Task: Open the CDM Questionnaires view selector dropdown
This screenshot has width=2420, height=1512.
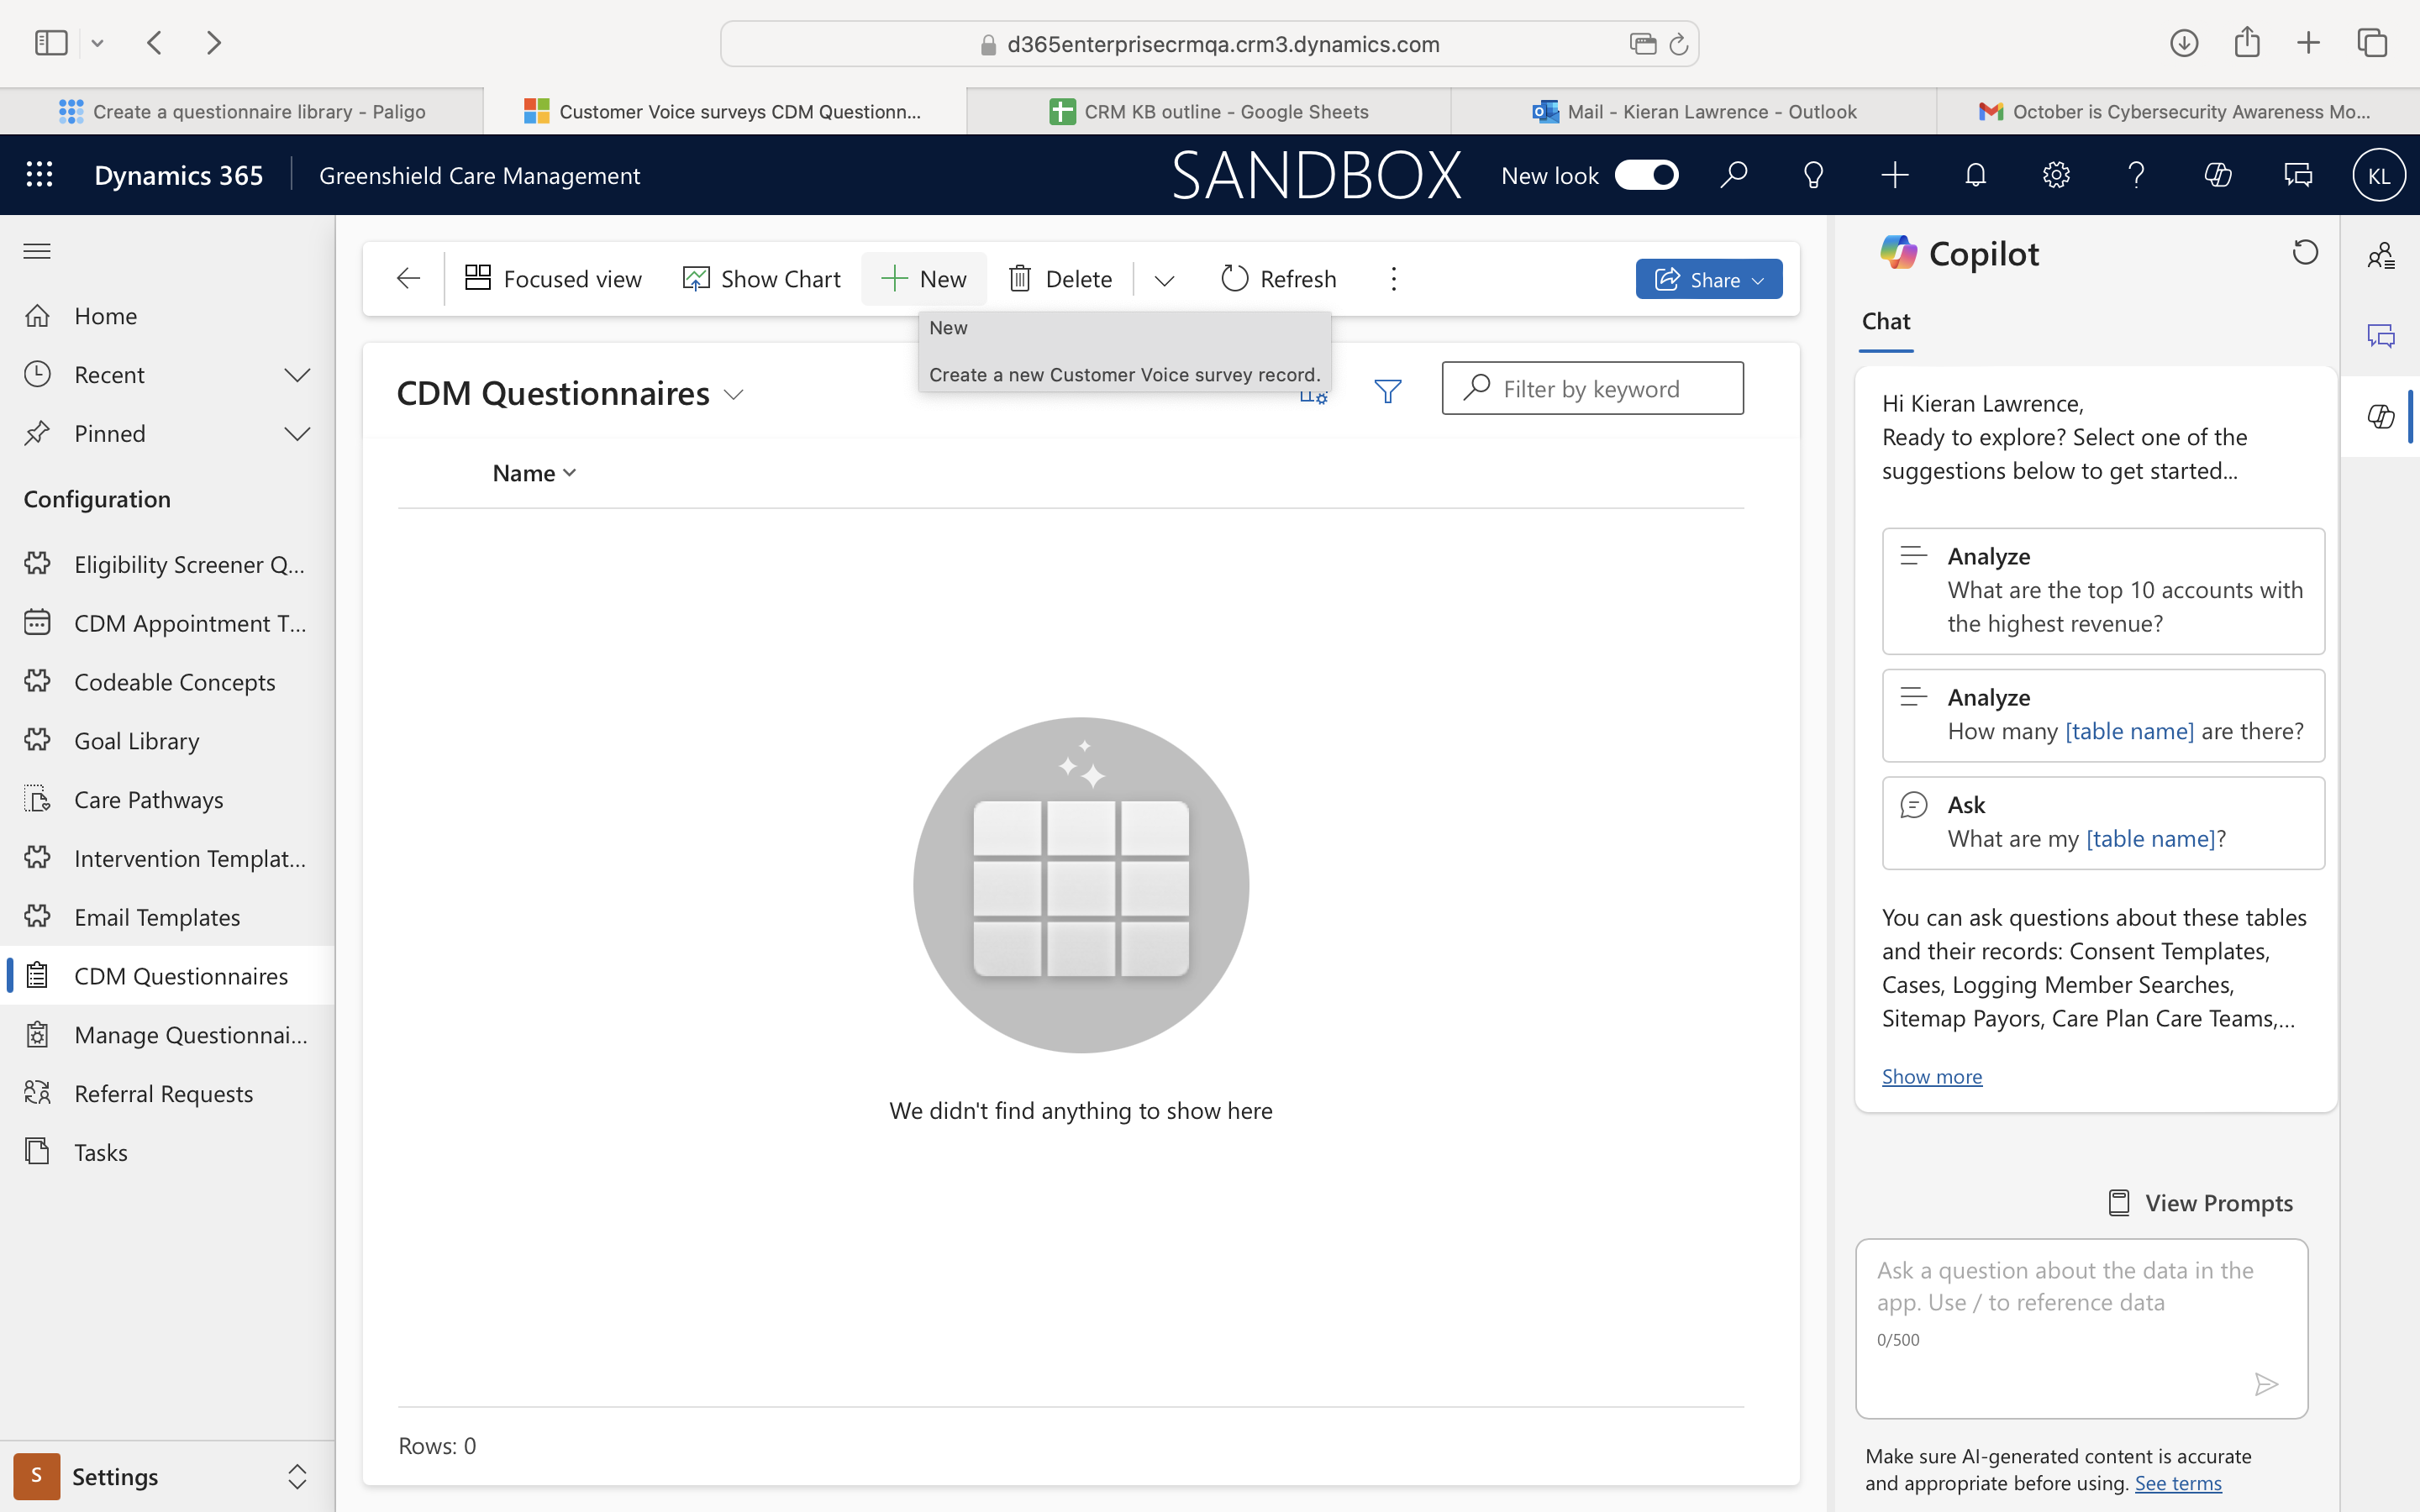Action: click(x=733, y=395)
